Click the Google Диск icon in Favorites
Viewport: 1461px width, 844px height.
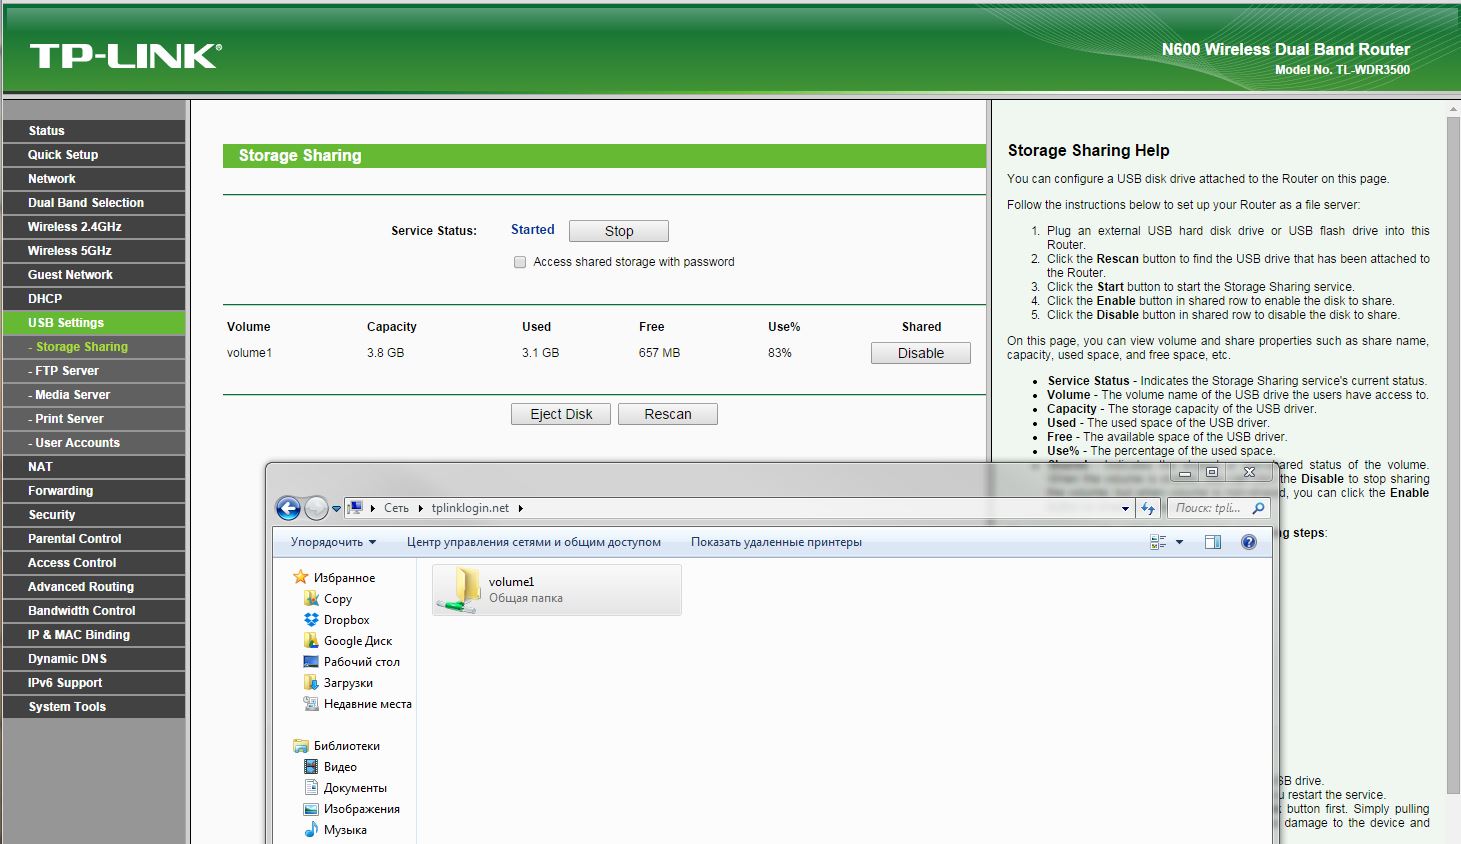point(311,640)
